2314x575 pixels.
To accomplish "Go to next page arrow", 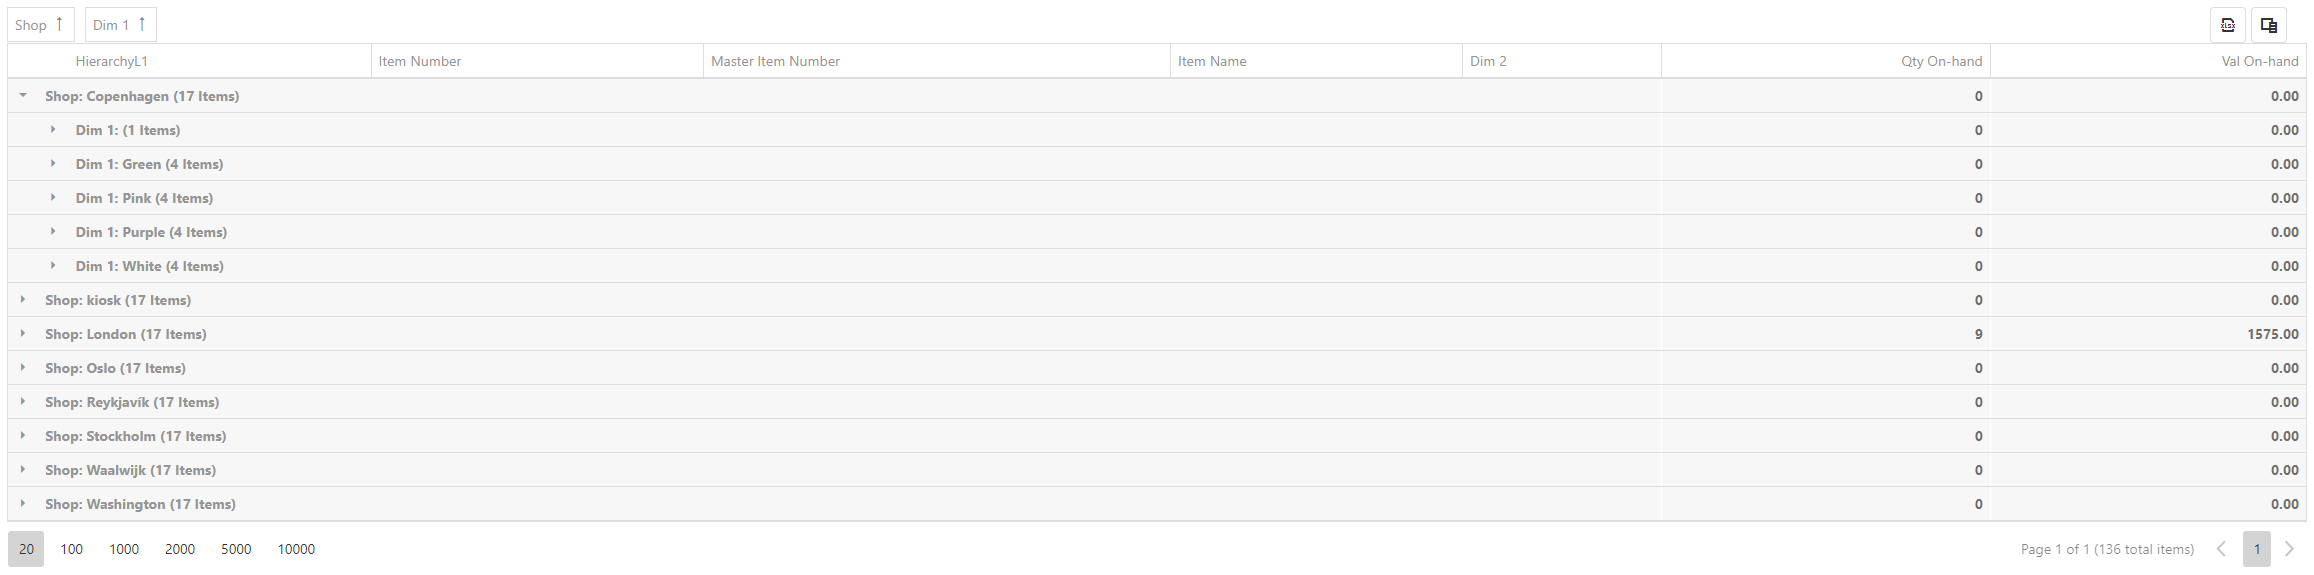I will coord(2289,549).
